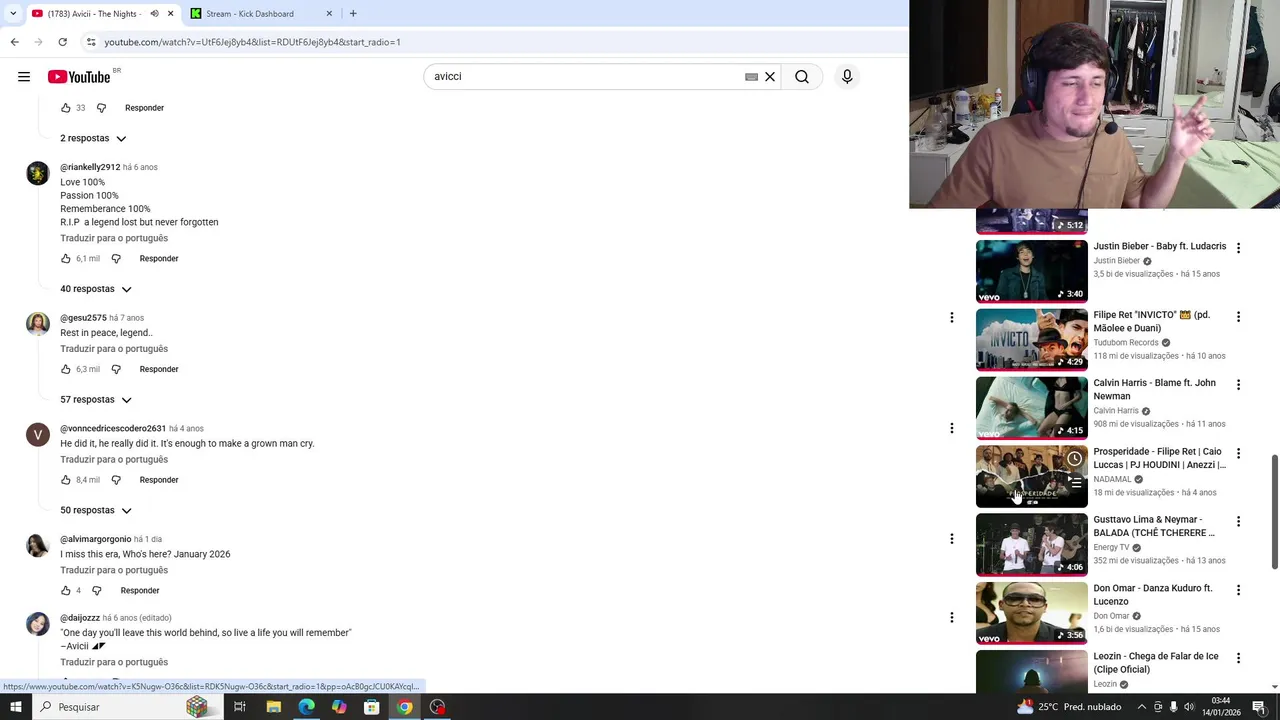Expand the 2 respostas thread
Image resolution: width=1280 pixels, height=720 pixels.
click(93, 138)
